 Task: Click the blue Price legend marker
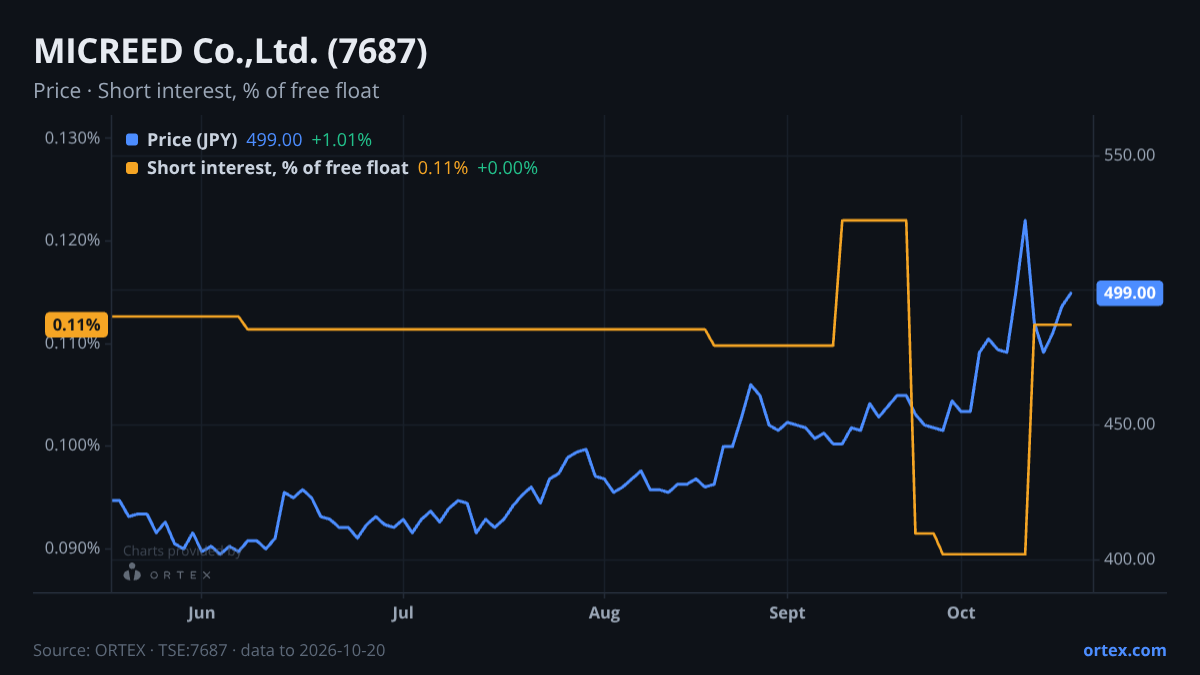click(132, 140)
